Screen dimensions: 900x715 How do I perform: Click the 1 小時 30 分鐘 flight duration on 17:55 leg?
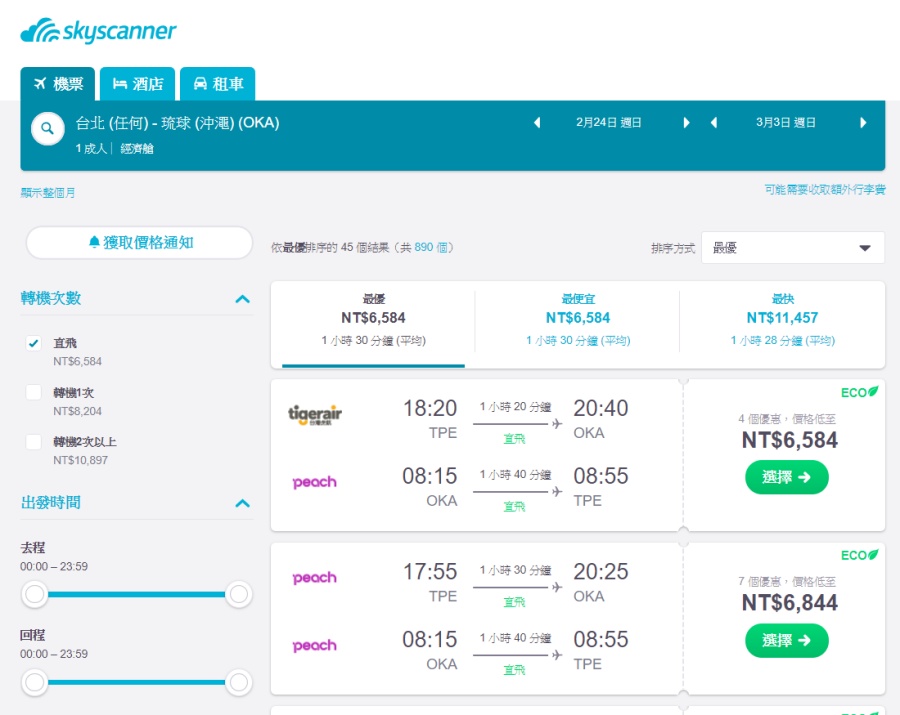(x=515, y=570)
